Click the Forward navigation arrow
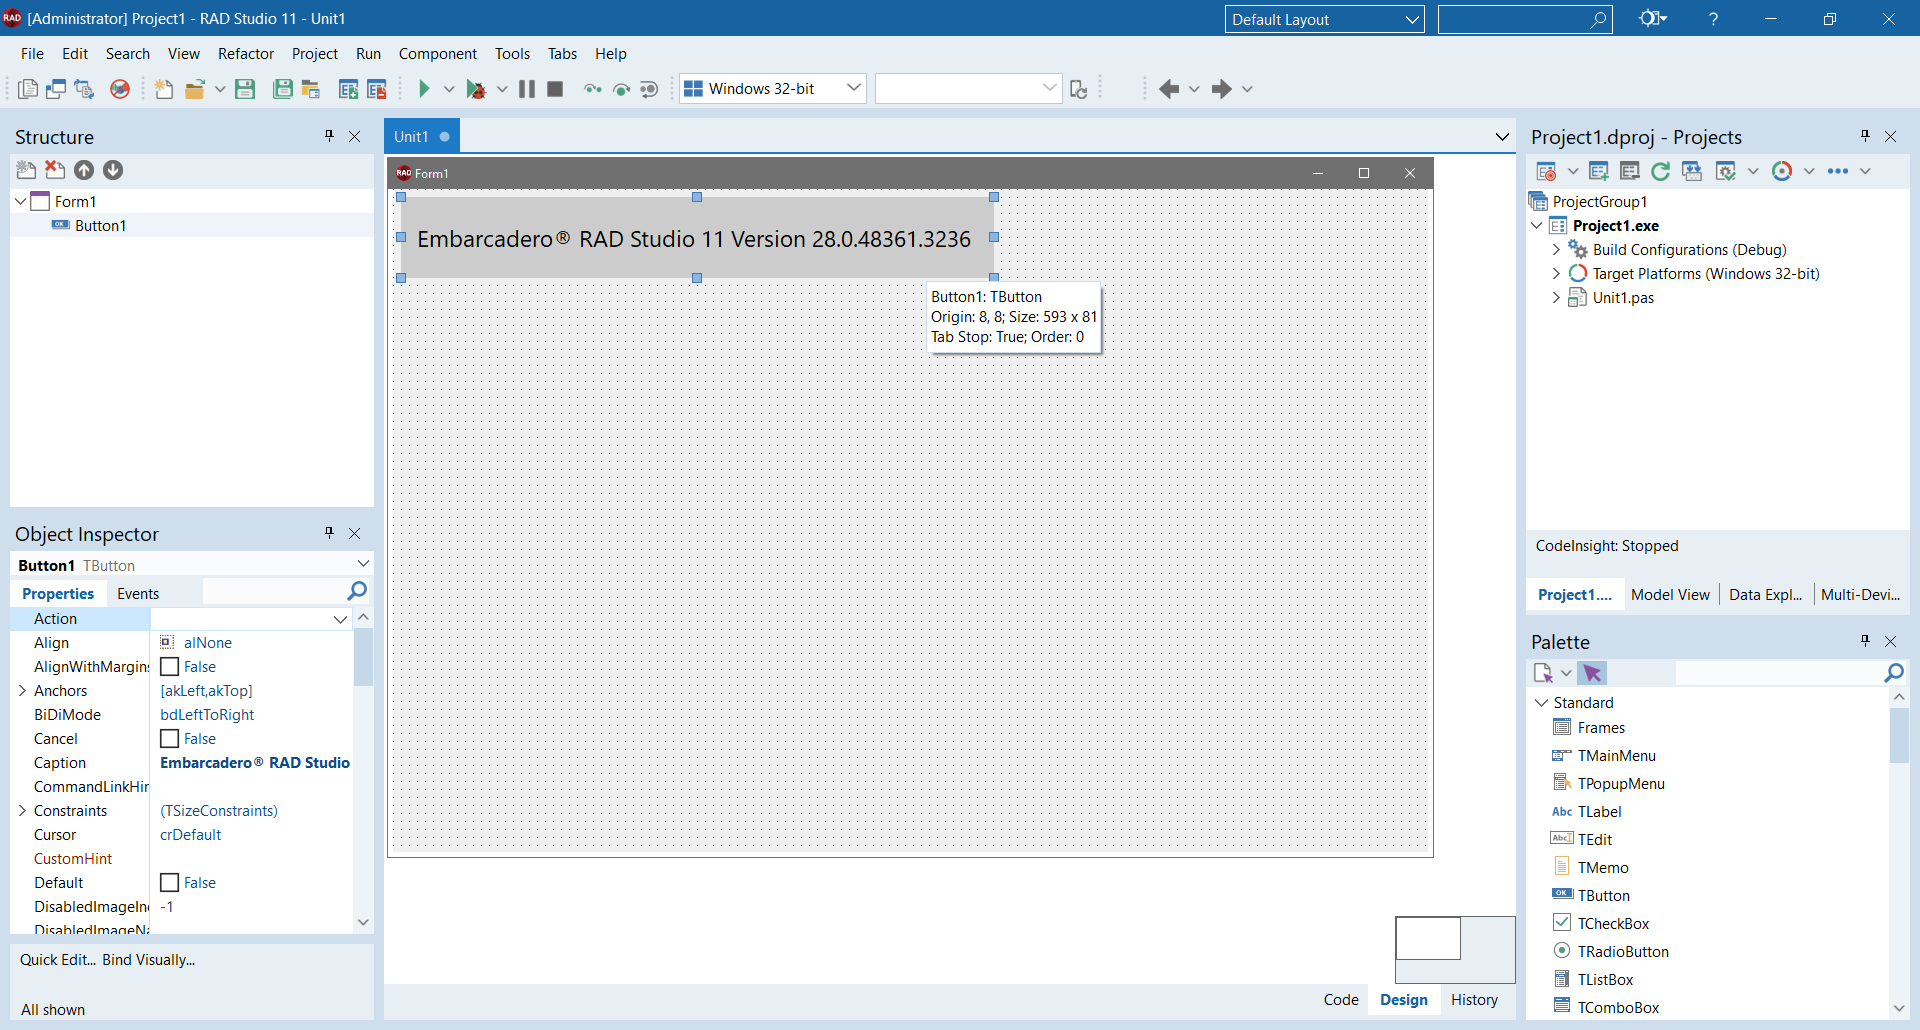The image size is (1920, 1030). pos(1221,89)
